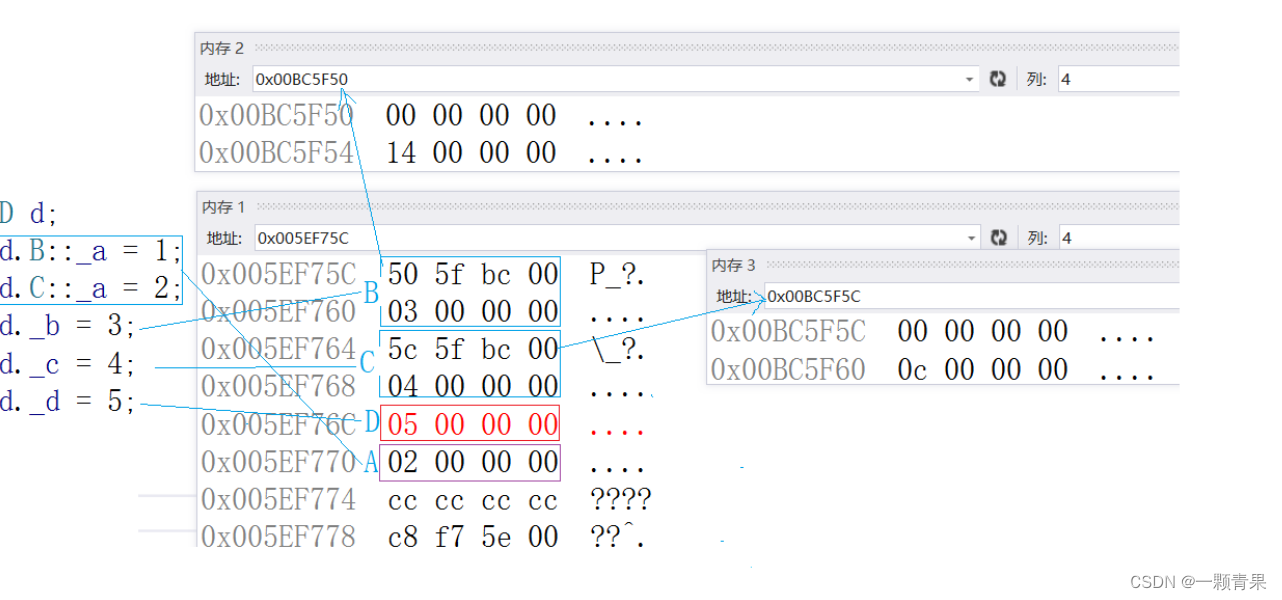Select memory row address 0x00BC5F54
This screenshot has width=1282, height=600.
coord(276,153)
